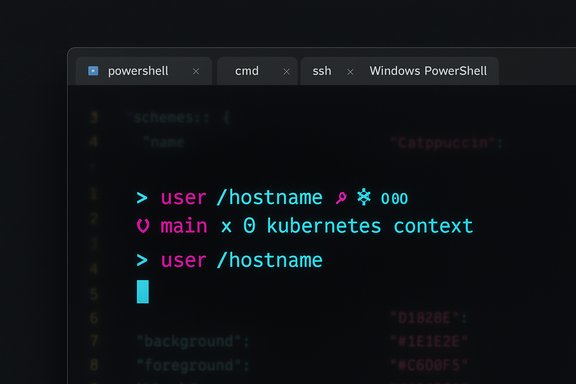This screenshot has height=384, width=576.
Task: Click the "kubernetes context" text
Action: (x=370, y=226)
